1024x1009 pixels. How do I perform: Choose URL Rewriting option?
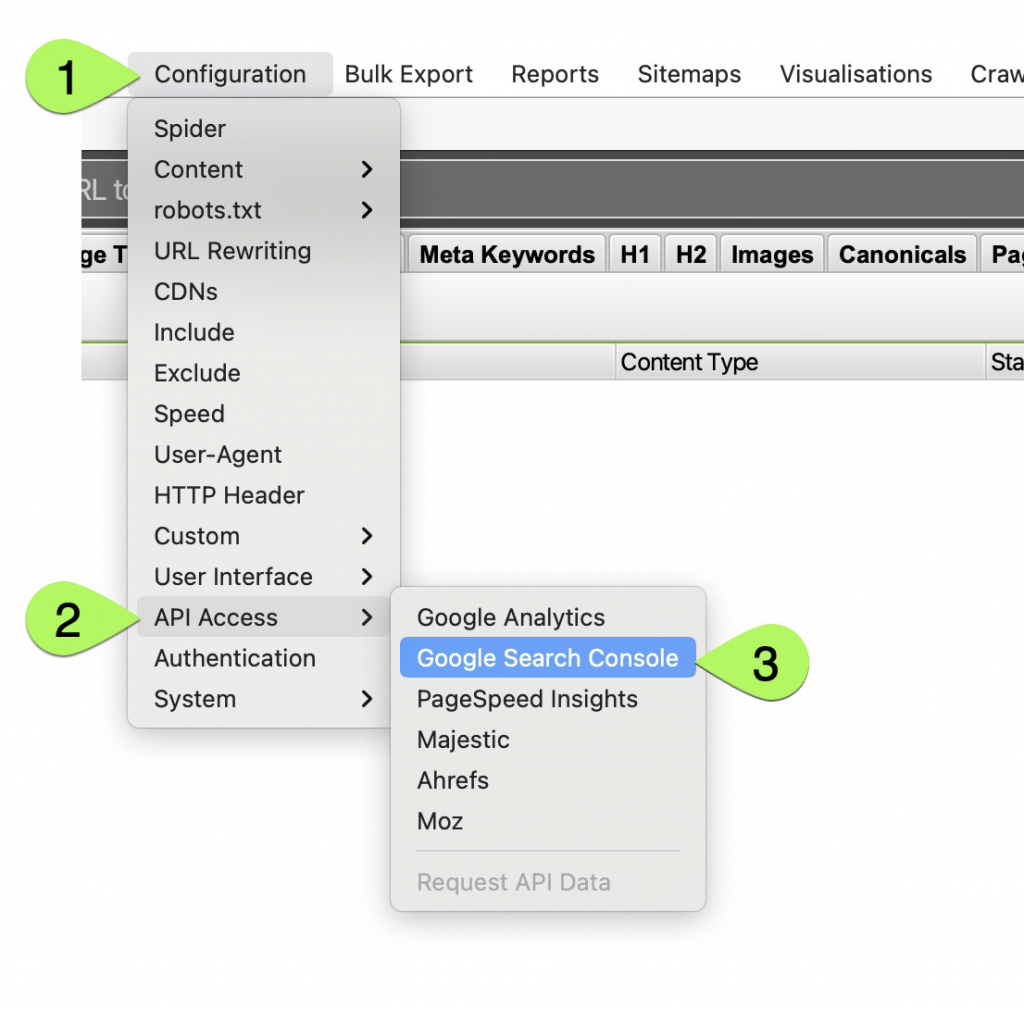[x=264, y=251]
